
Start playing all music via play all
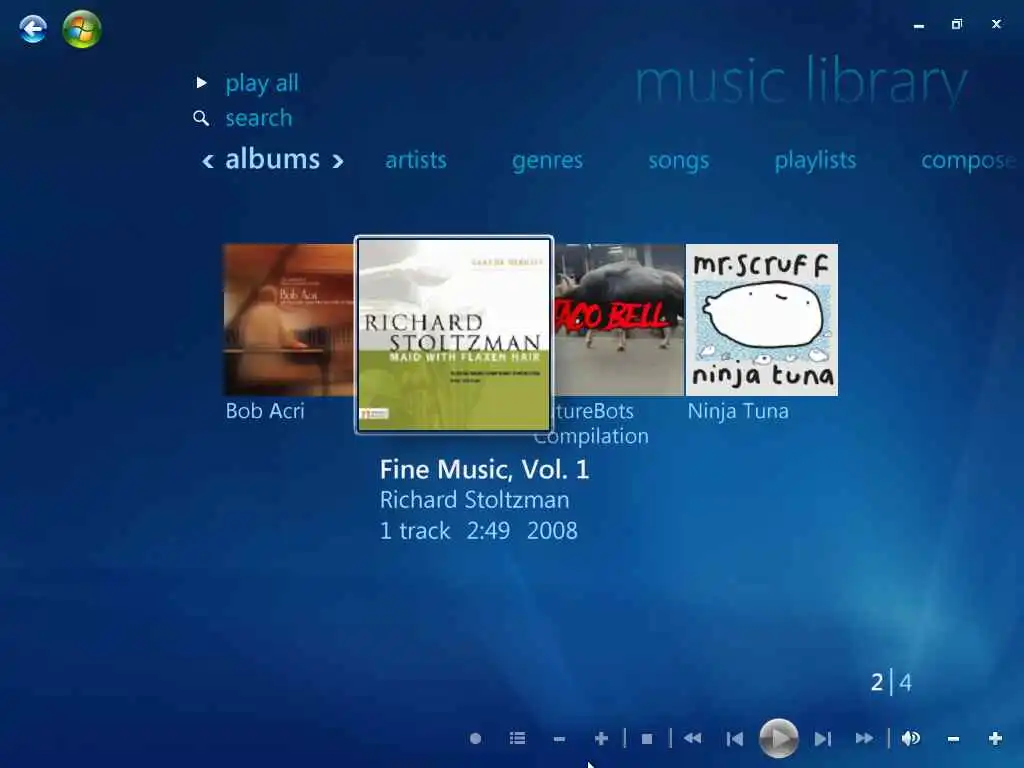pyautogui.click(x=261, y=83)
